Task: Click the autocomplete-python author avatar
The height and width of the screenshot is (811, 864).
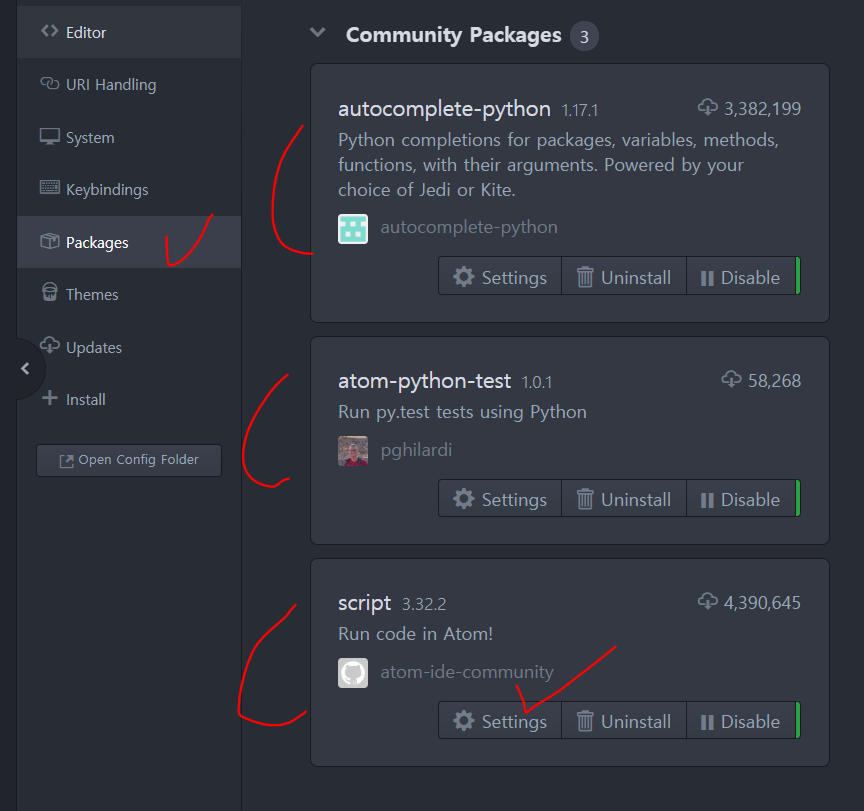Action: 353,229
